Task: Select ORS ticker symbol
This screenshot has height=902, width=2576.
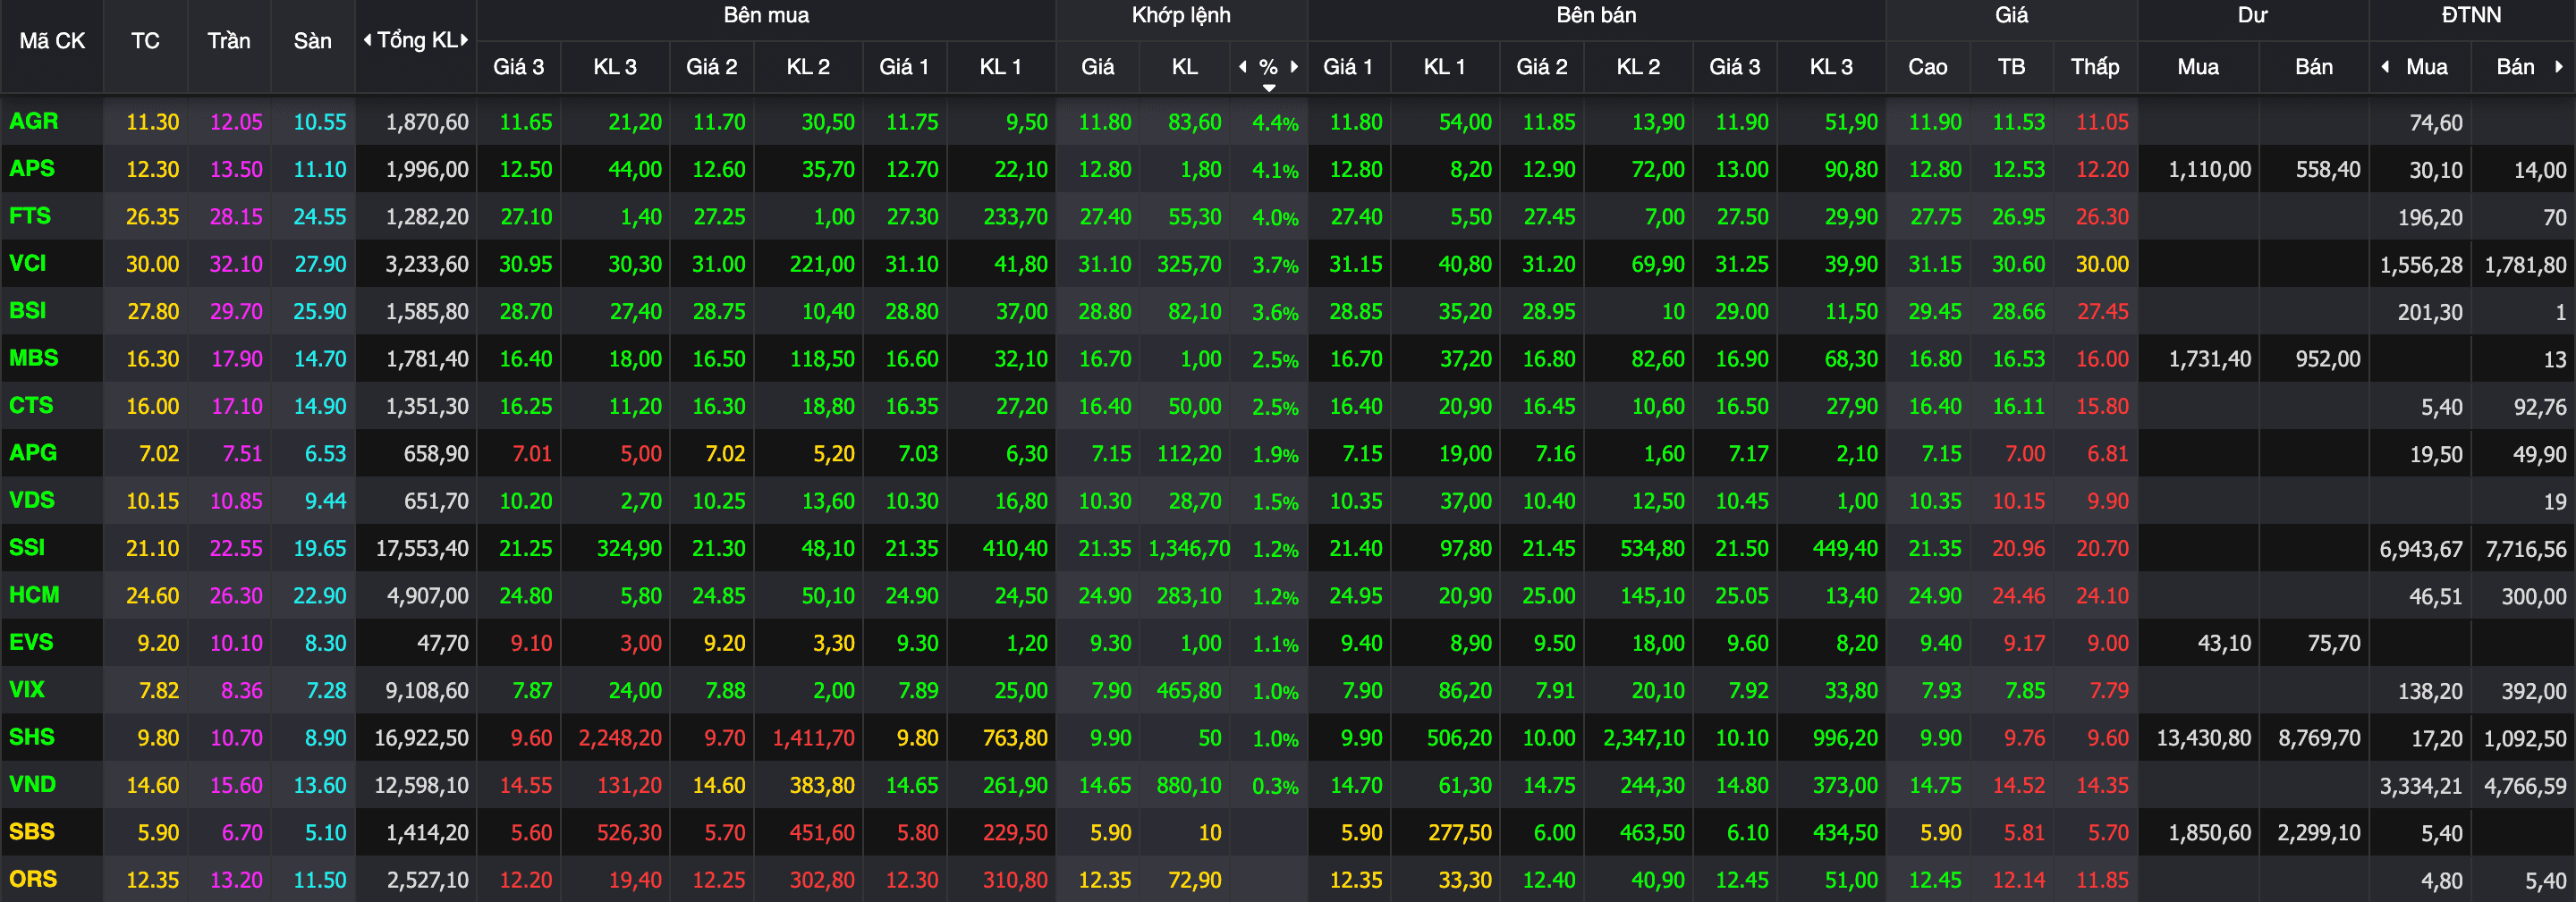Action: 33,879
